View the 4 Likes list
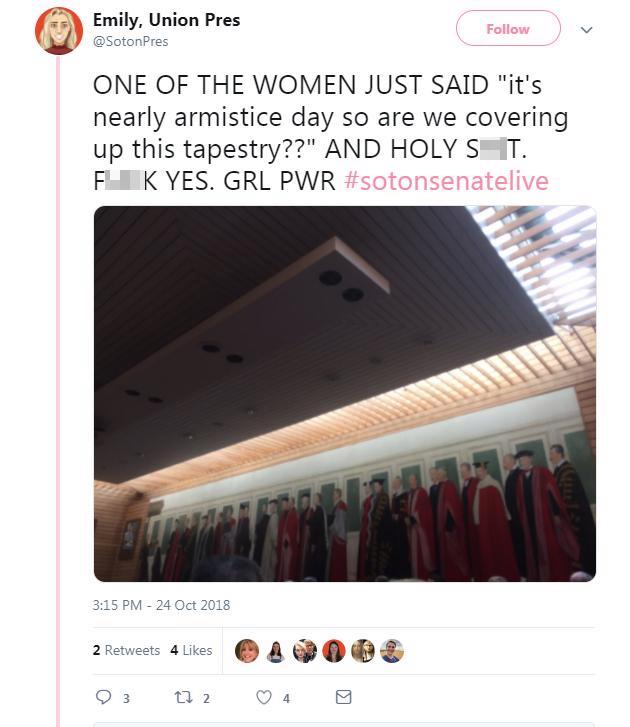The height and width of the screenshot is (727, 630). pyautogui.click(x=191, y=650)
